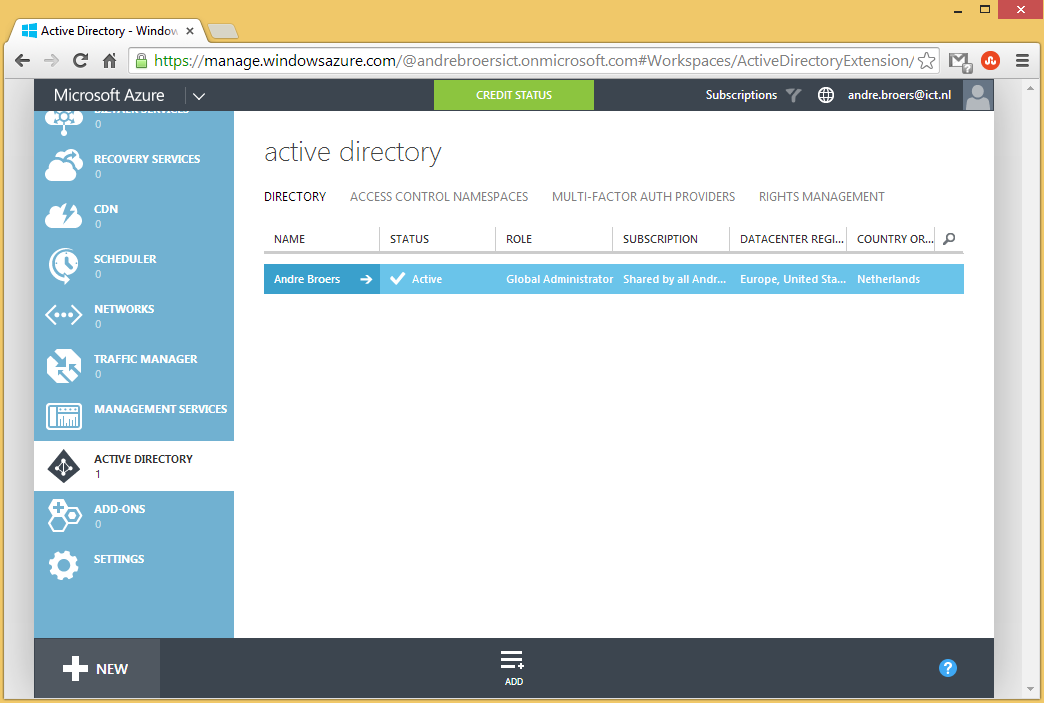Click the Settings gear icon
Image resolution: width=1044 pixels, height=703 pixels.
(64, 565)
